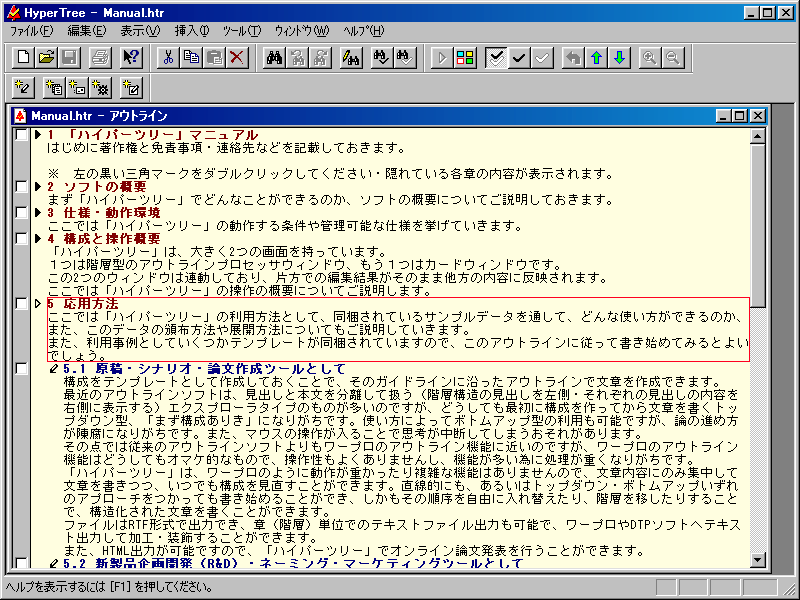Check the box for chapter 2 ソフトの概要
The height and width of the screenshot is (600, 800).
(x=21, y=187)
